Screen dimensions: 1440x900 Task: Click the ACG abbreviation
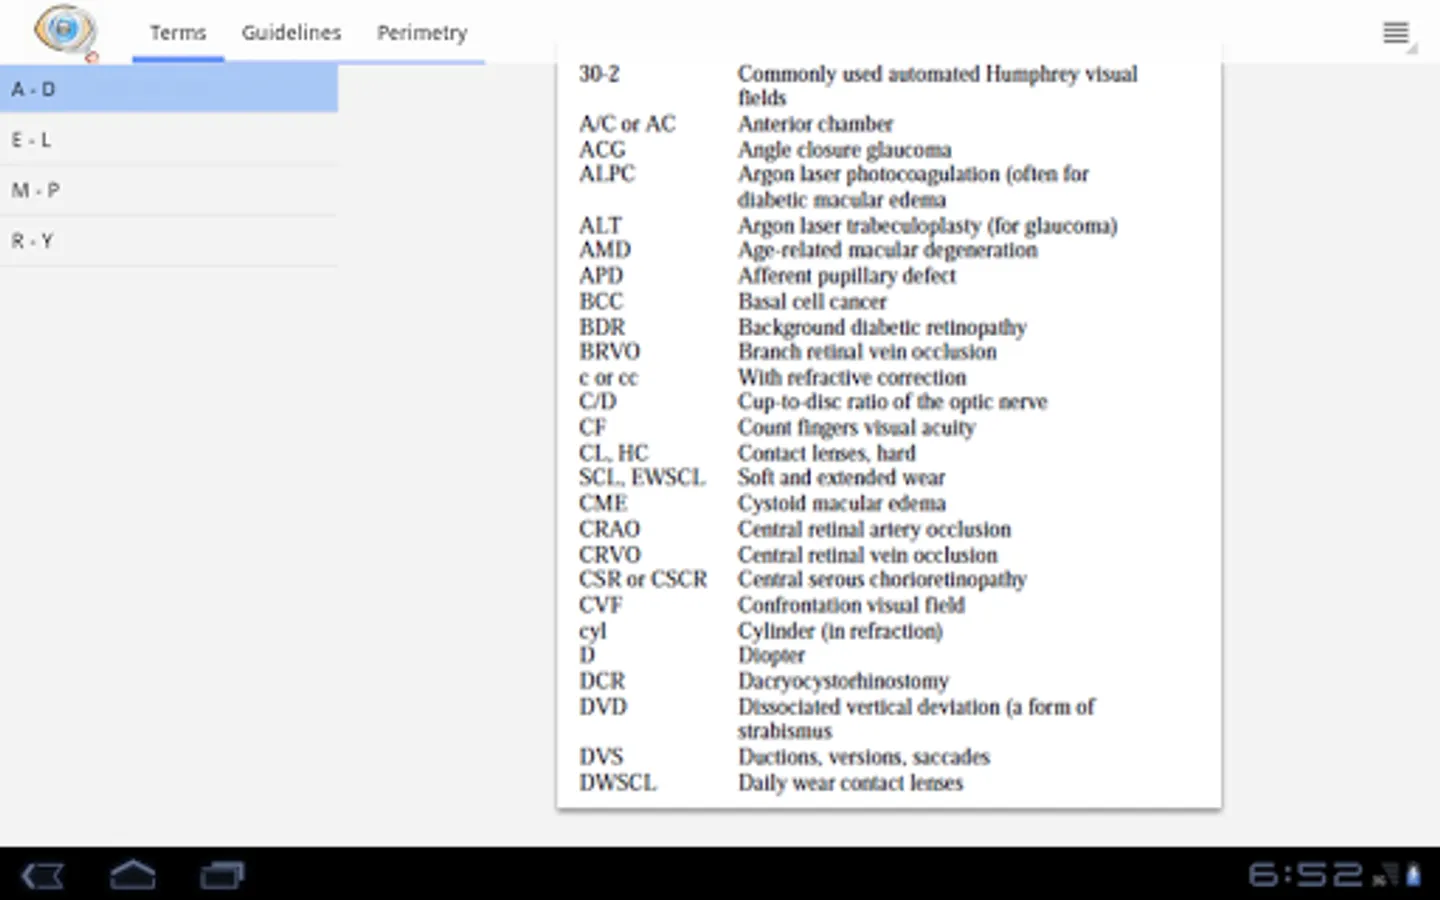pyautogui.click(x=602, y=150)
